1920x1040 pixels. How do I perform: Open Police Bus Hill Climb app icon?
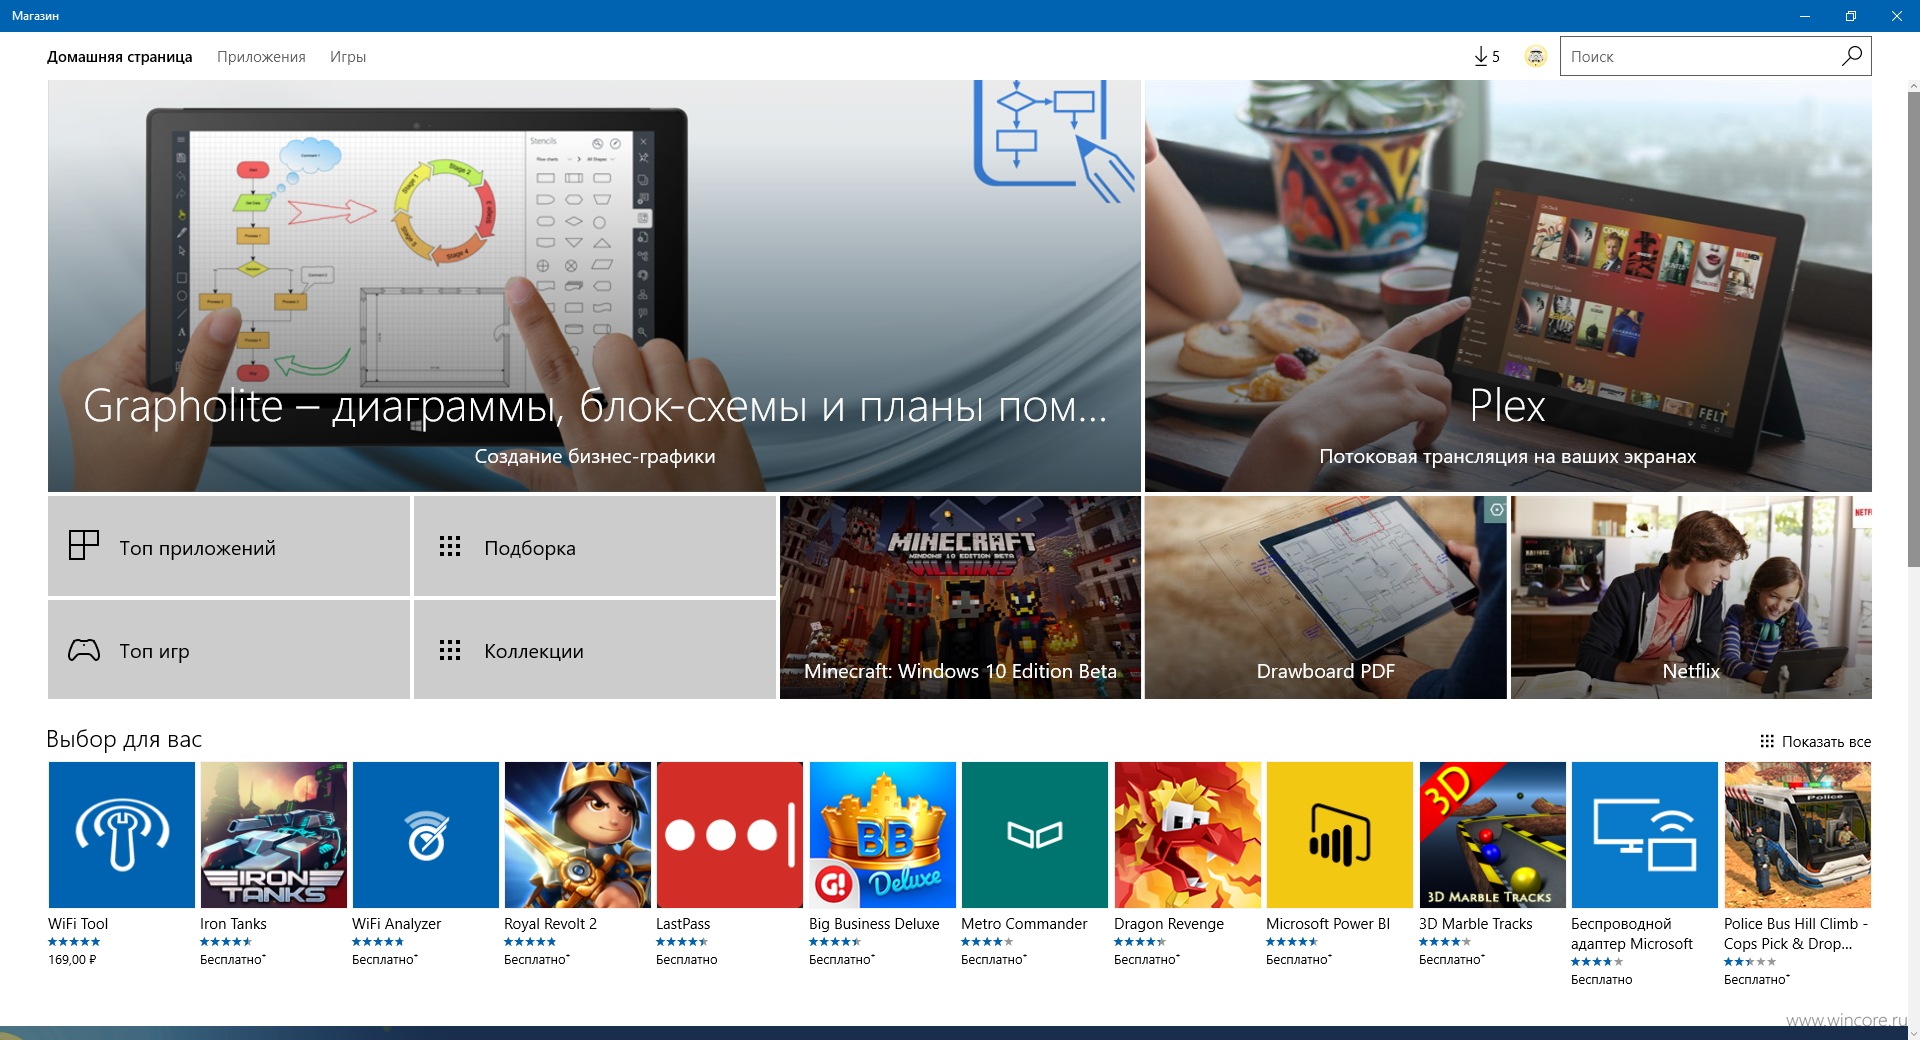[x=1797, y=835]
